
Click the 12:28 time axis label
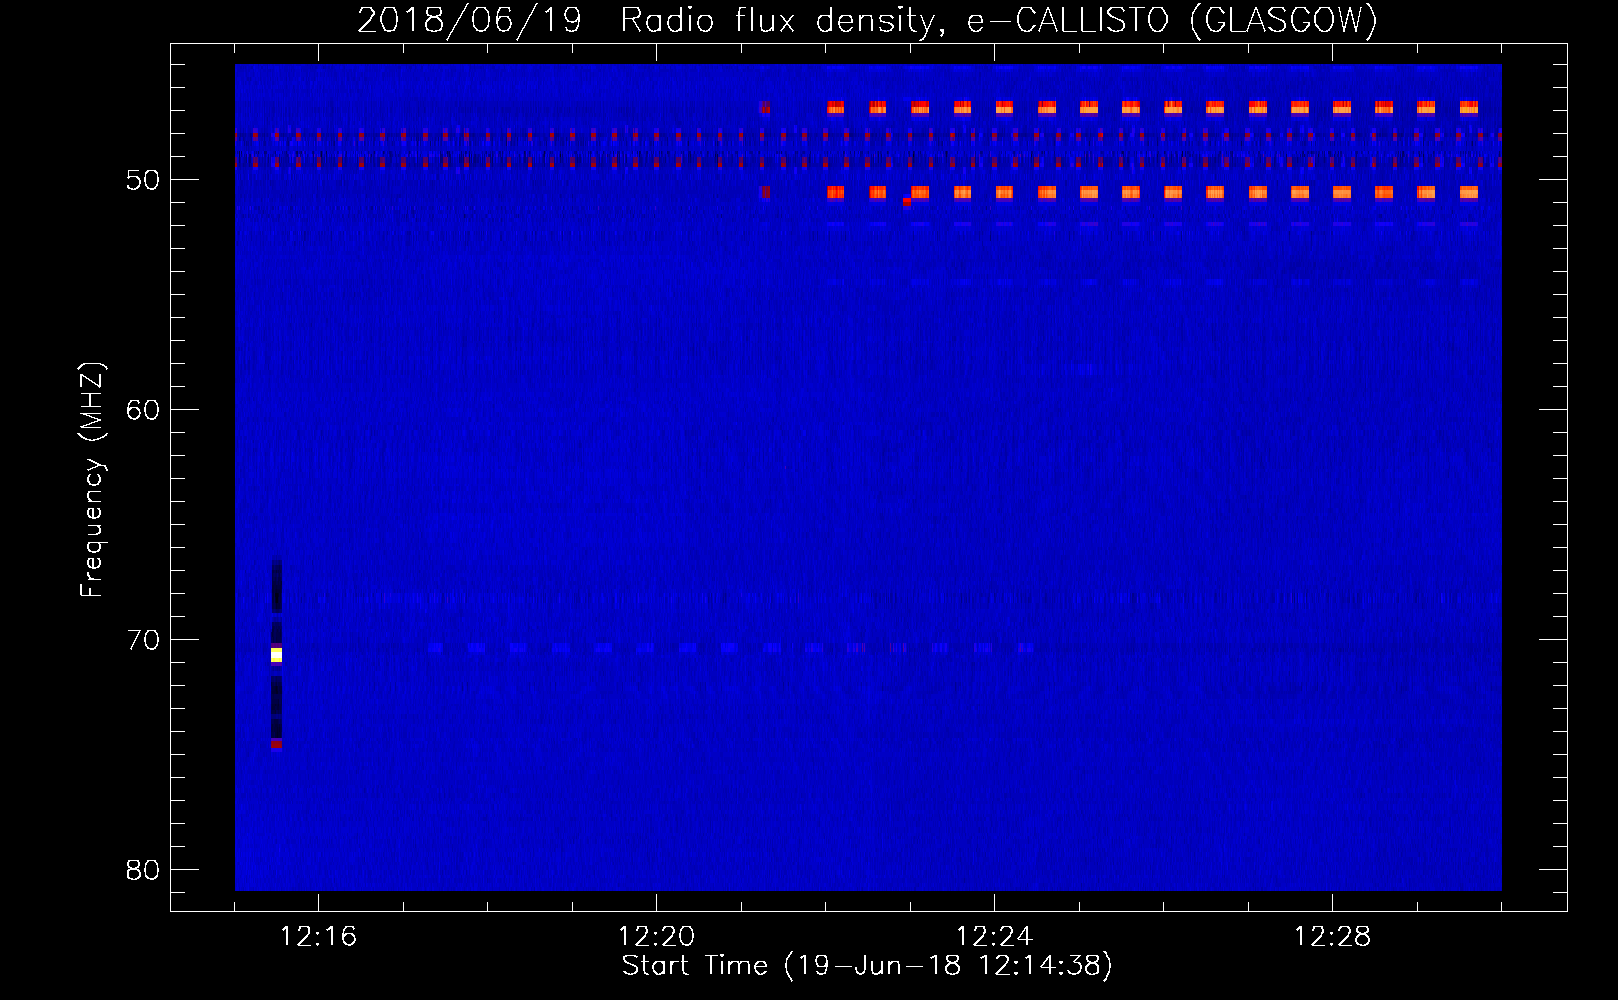point(1332,937)
